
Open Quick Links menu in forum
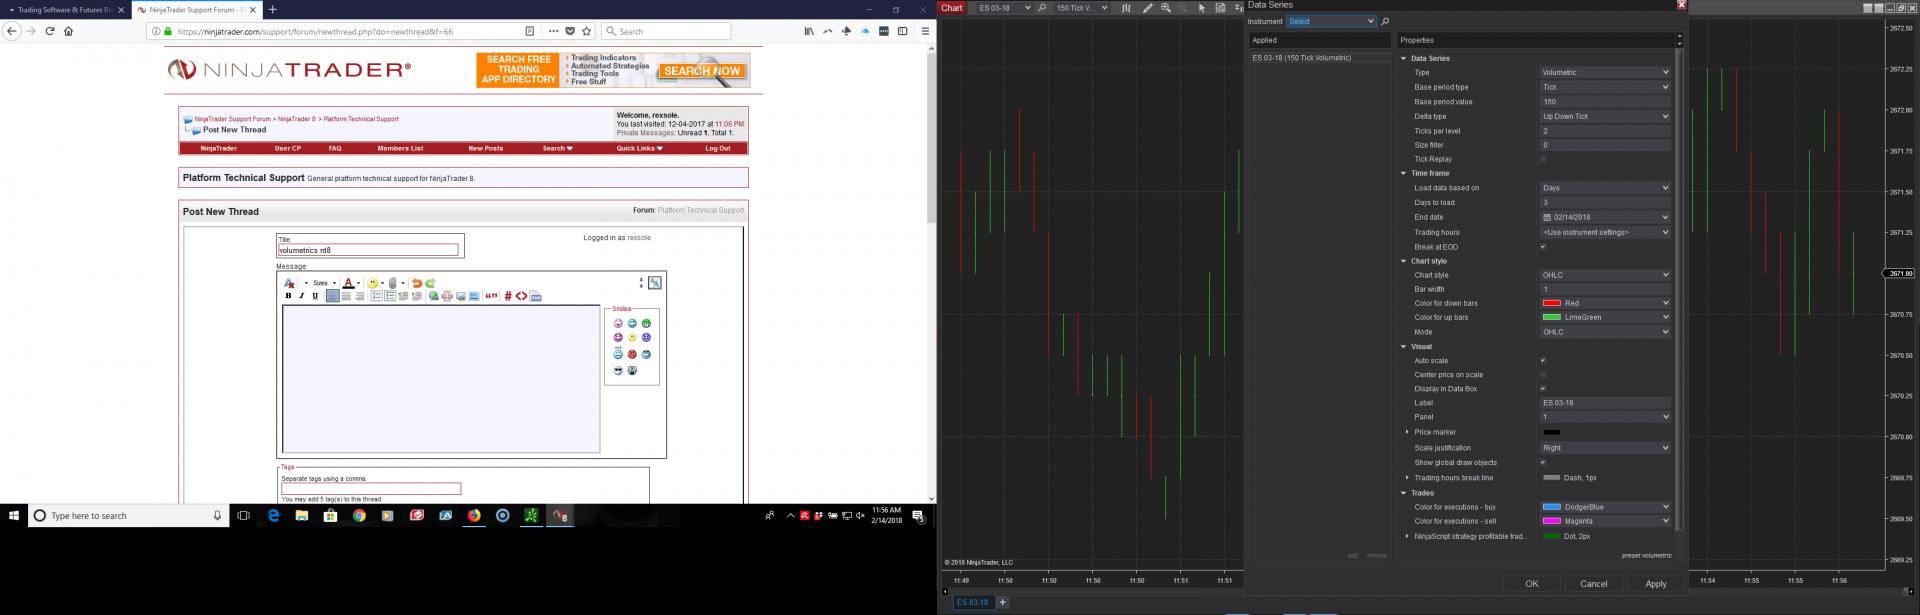(639, 148)
